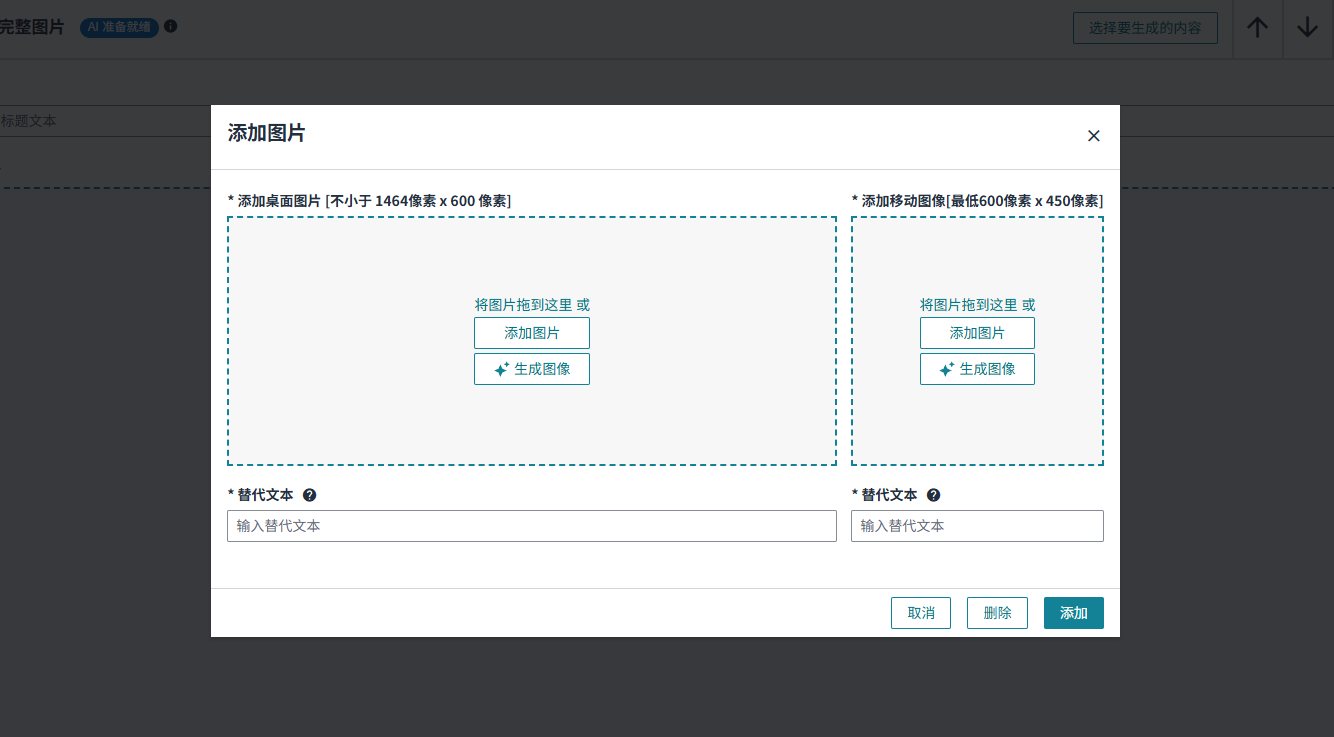Viewport: 1334px width, 737px height.
Task: Click the 添加移动图像 size requirement label
Action: [977, 201]
